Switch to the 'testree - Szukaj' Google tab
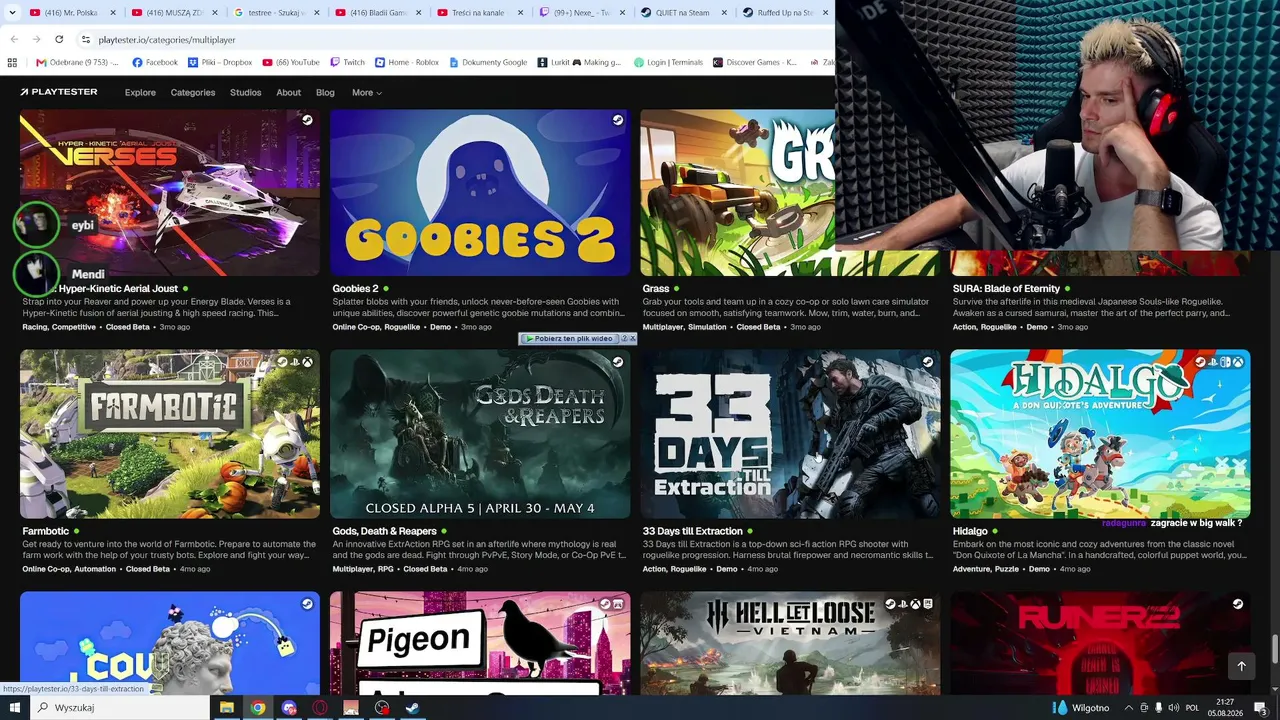The image size is (1280, 720). pos(276,13)
